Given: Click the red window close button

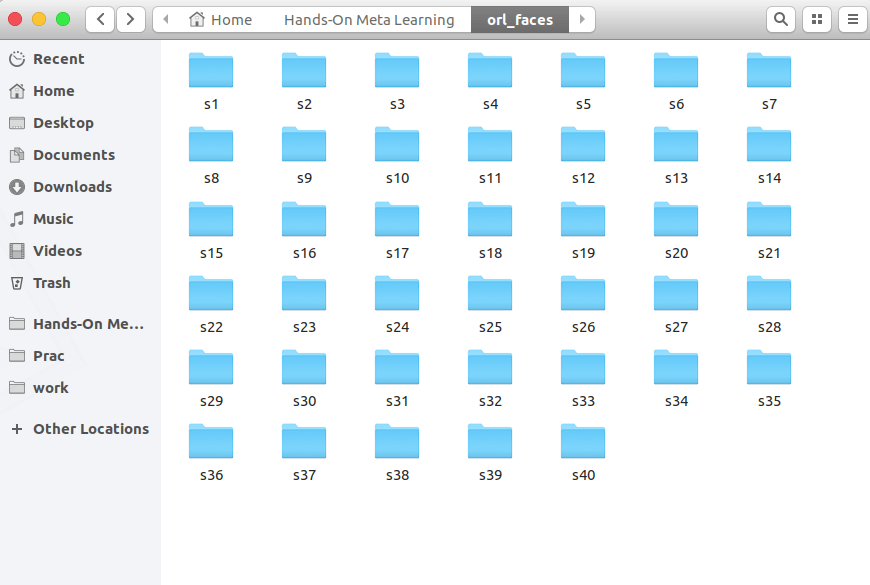Looking at the screenshot, I should pos(15,19).
